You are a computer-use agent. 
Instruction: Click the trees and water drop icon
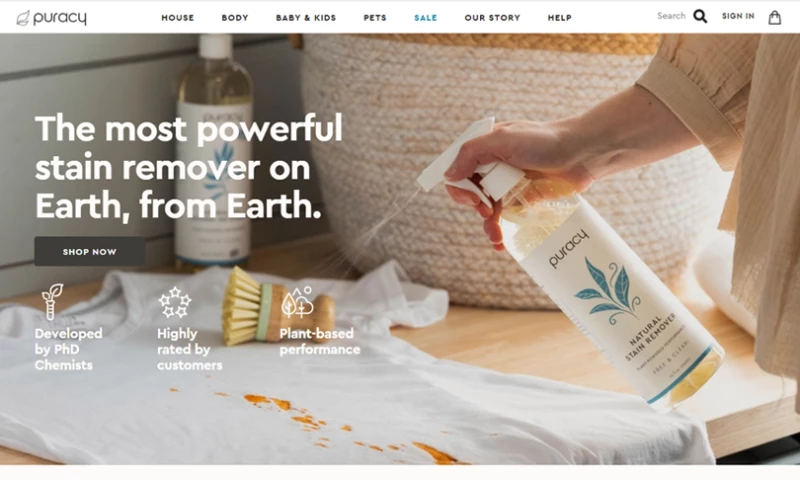tap(297, 302)
